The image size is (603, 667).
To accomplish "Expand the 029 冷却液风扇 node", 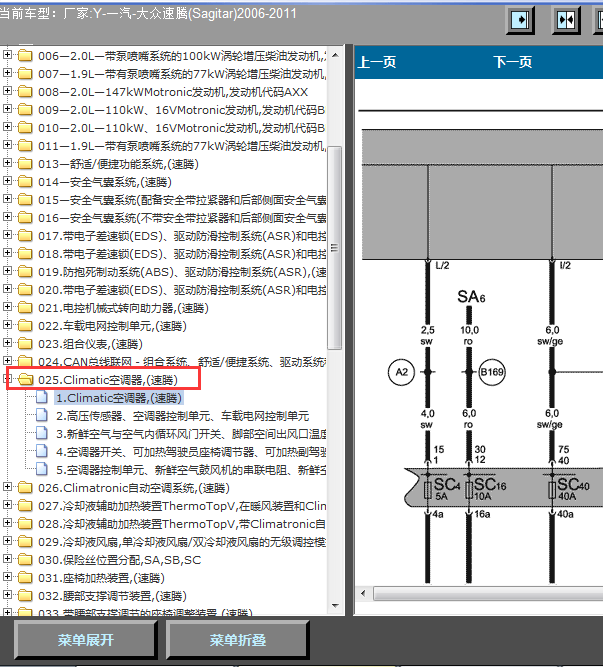I will [x=7, y=541].
